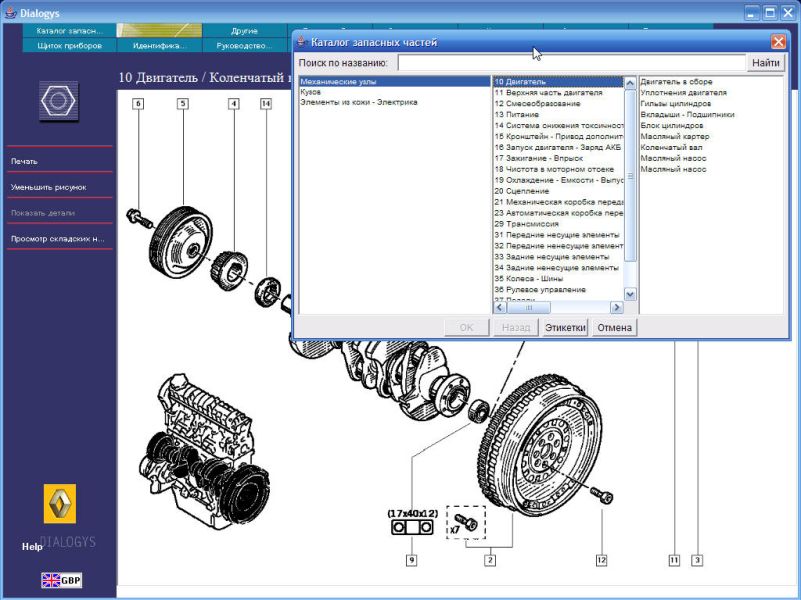The image size is (801, 600).
Task: Click the GBP British flag icon
Action: (61, 580)
